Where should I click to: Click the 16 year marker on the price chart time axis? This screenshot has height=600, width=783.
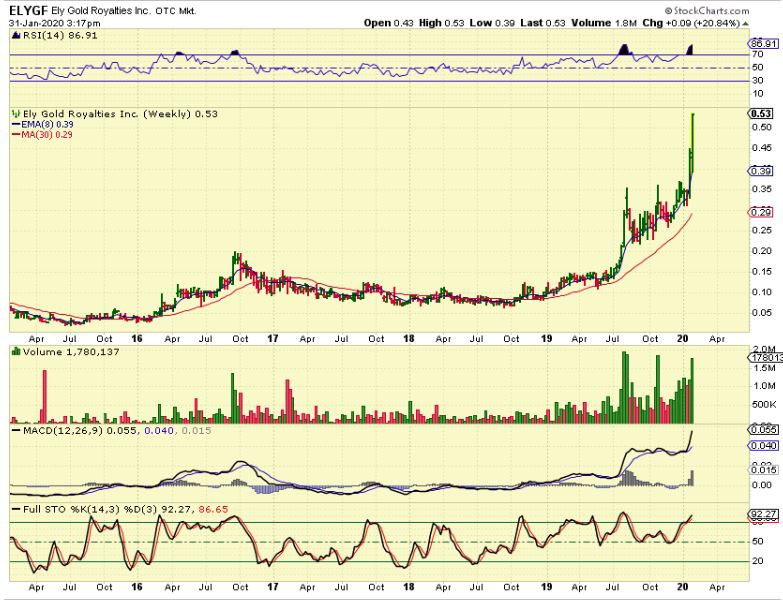(x=137, y=338)
